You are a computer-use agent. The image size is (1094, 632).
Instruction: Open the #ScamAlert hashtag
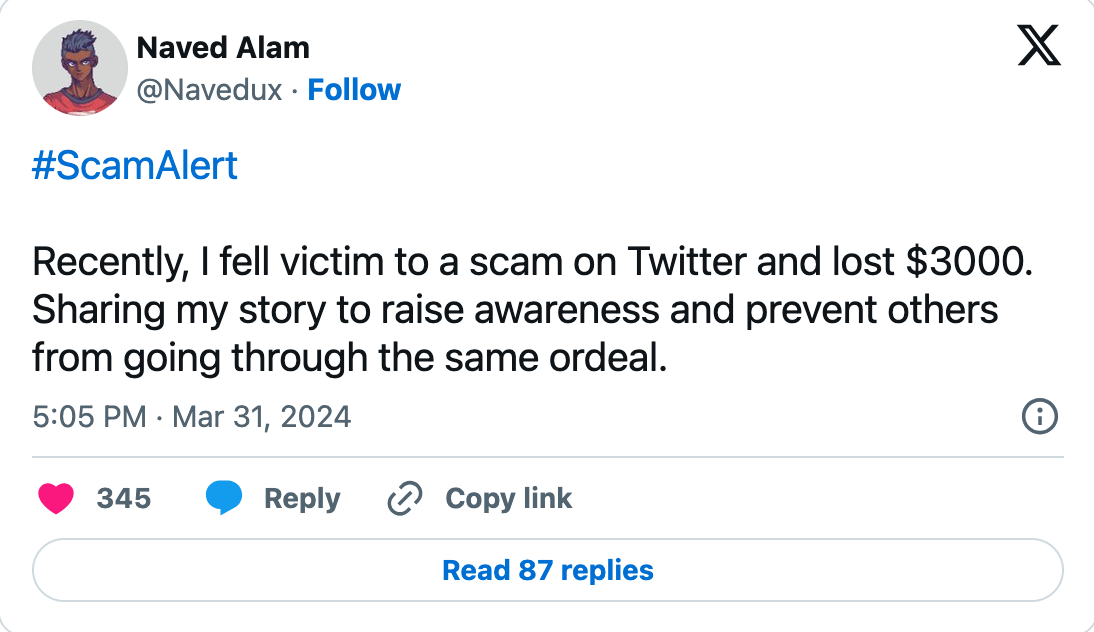pyautogui.click(x=135, y=165)
